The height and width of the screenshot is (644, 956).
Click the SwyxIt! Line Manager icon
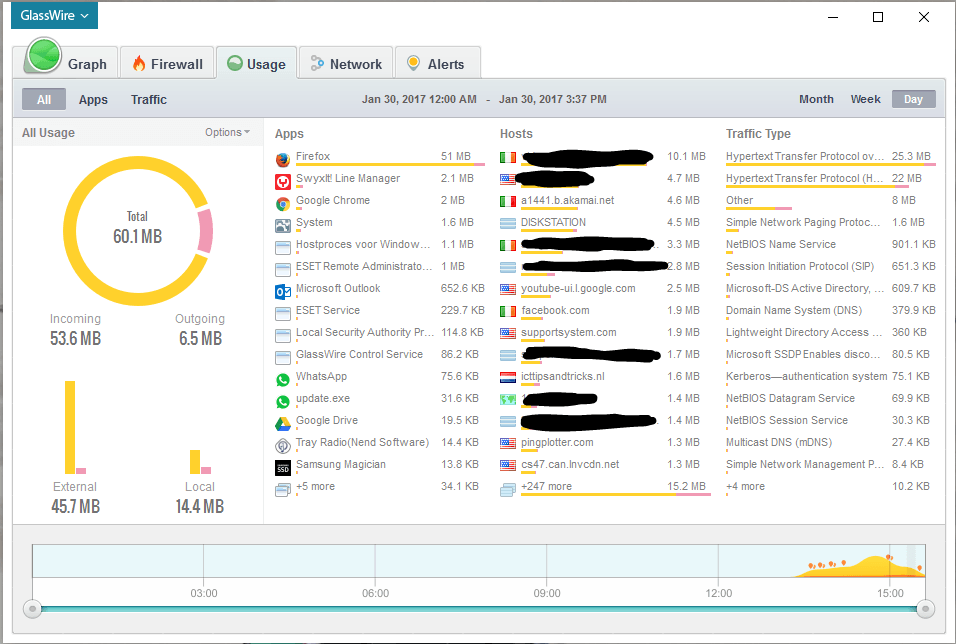(282, 182)
